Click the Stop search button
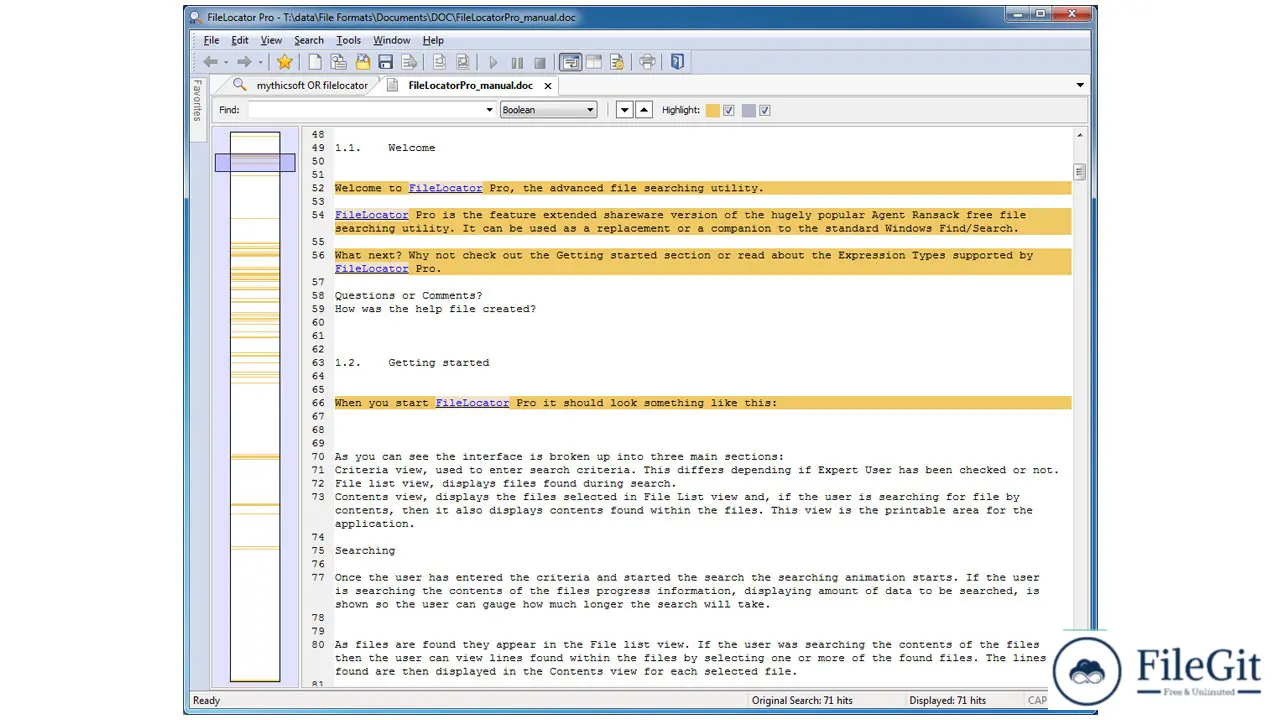The height and width of the screenshot is (720, 1280). 540,62
